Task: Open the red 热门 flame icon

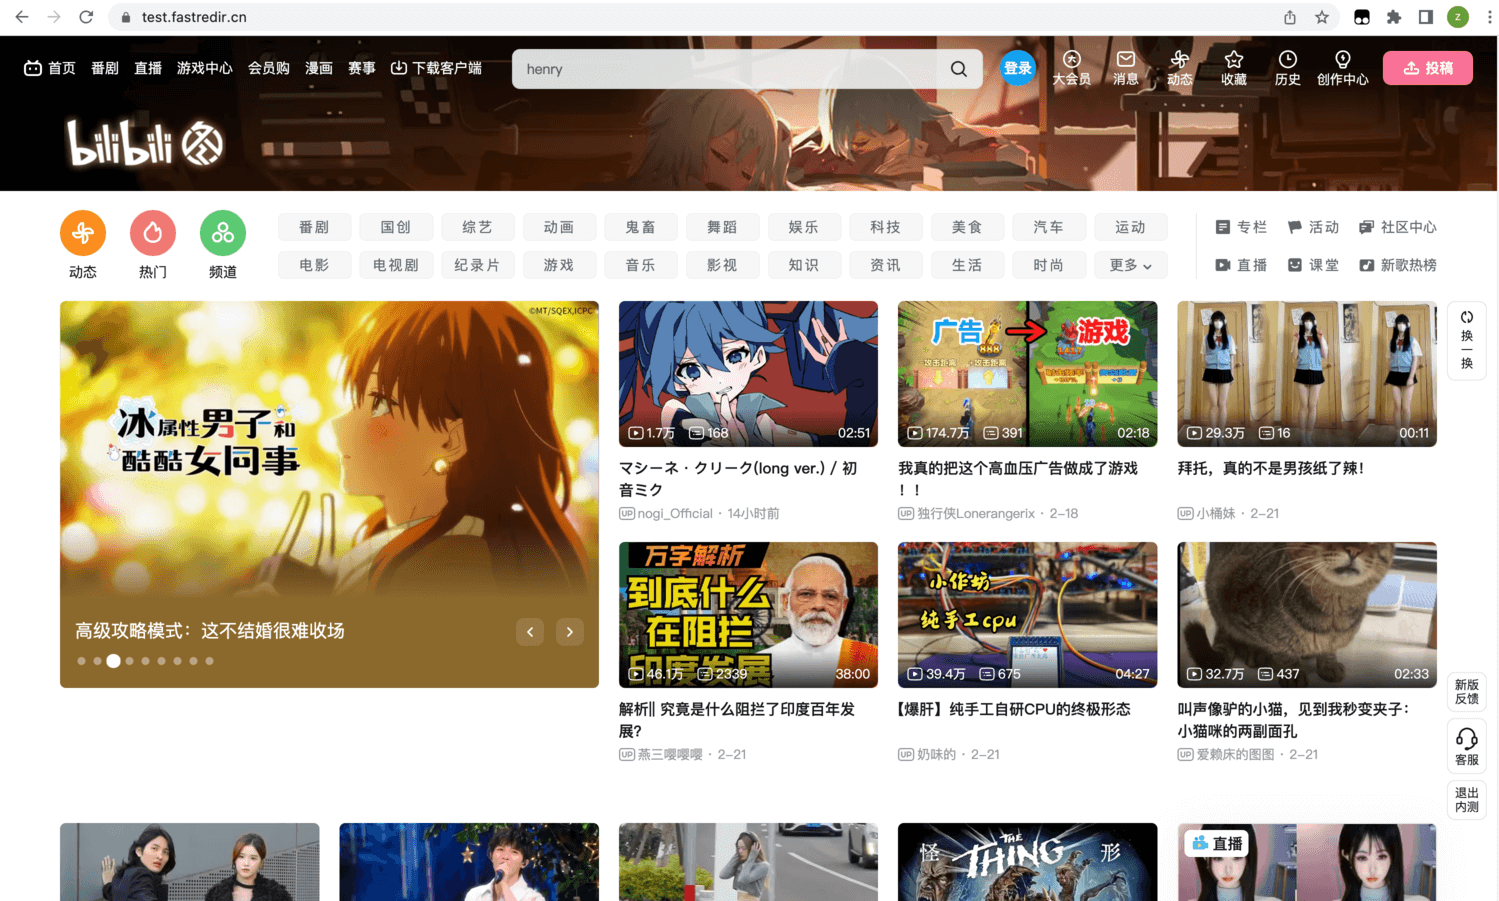Action: [153, 234]
